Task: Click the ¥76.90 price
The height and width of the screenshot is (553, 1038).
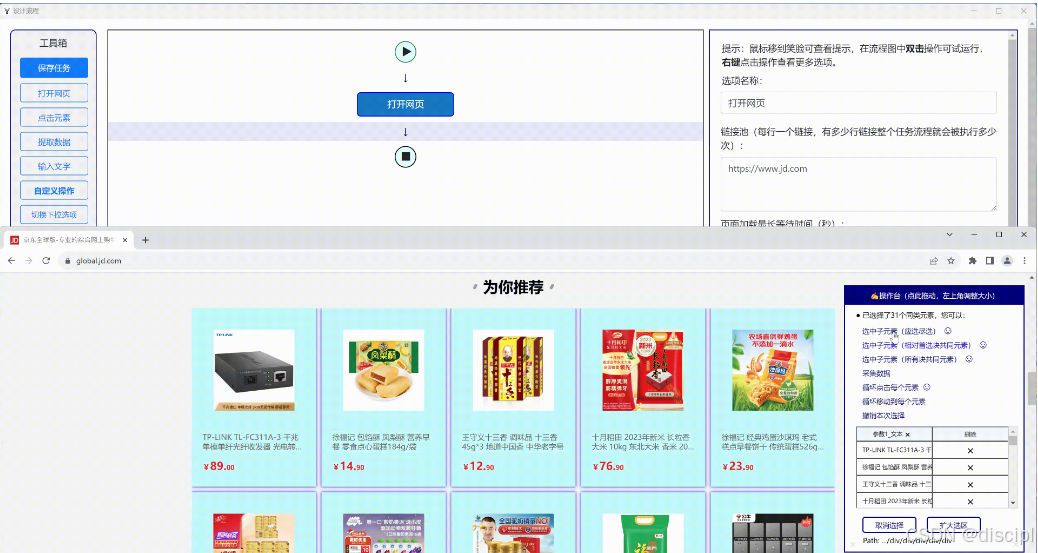Action: (608, 466)
